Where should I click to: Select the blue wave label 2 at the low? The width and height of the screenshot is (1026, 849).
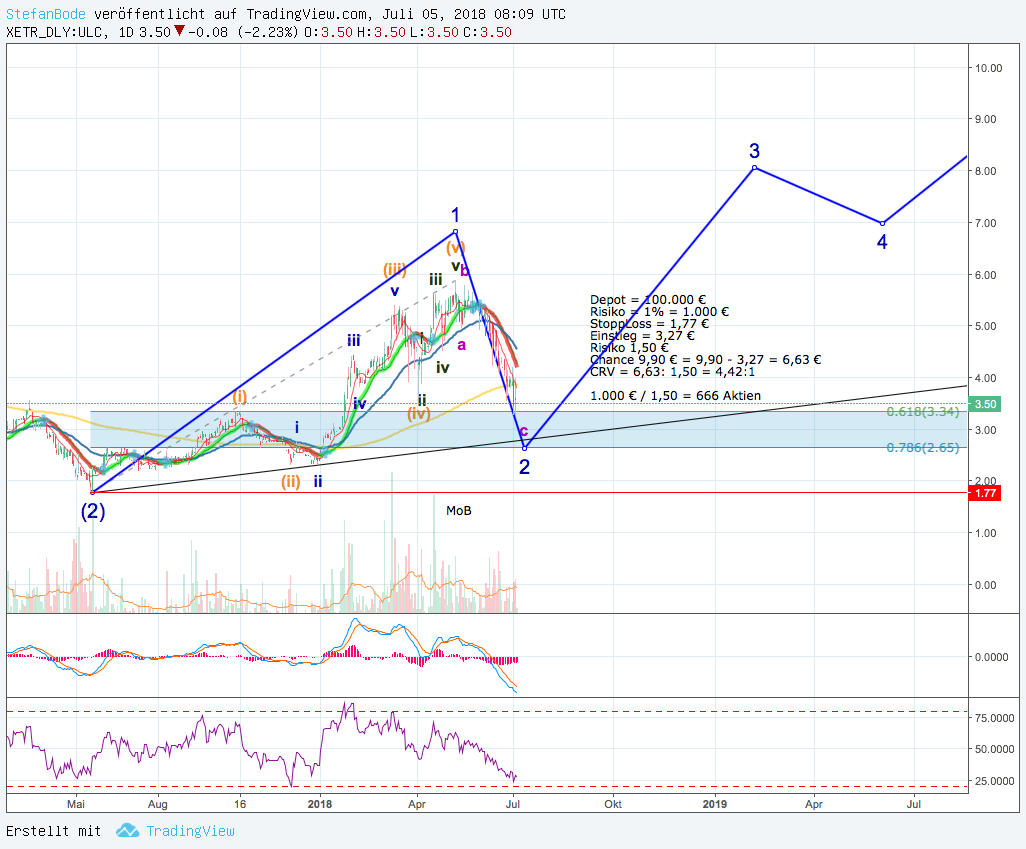(524, 467)
